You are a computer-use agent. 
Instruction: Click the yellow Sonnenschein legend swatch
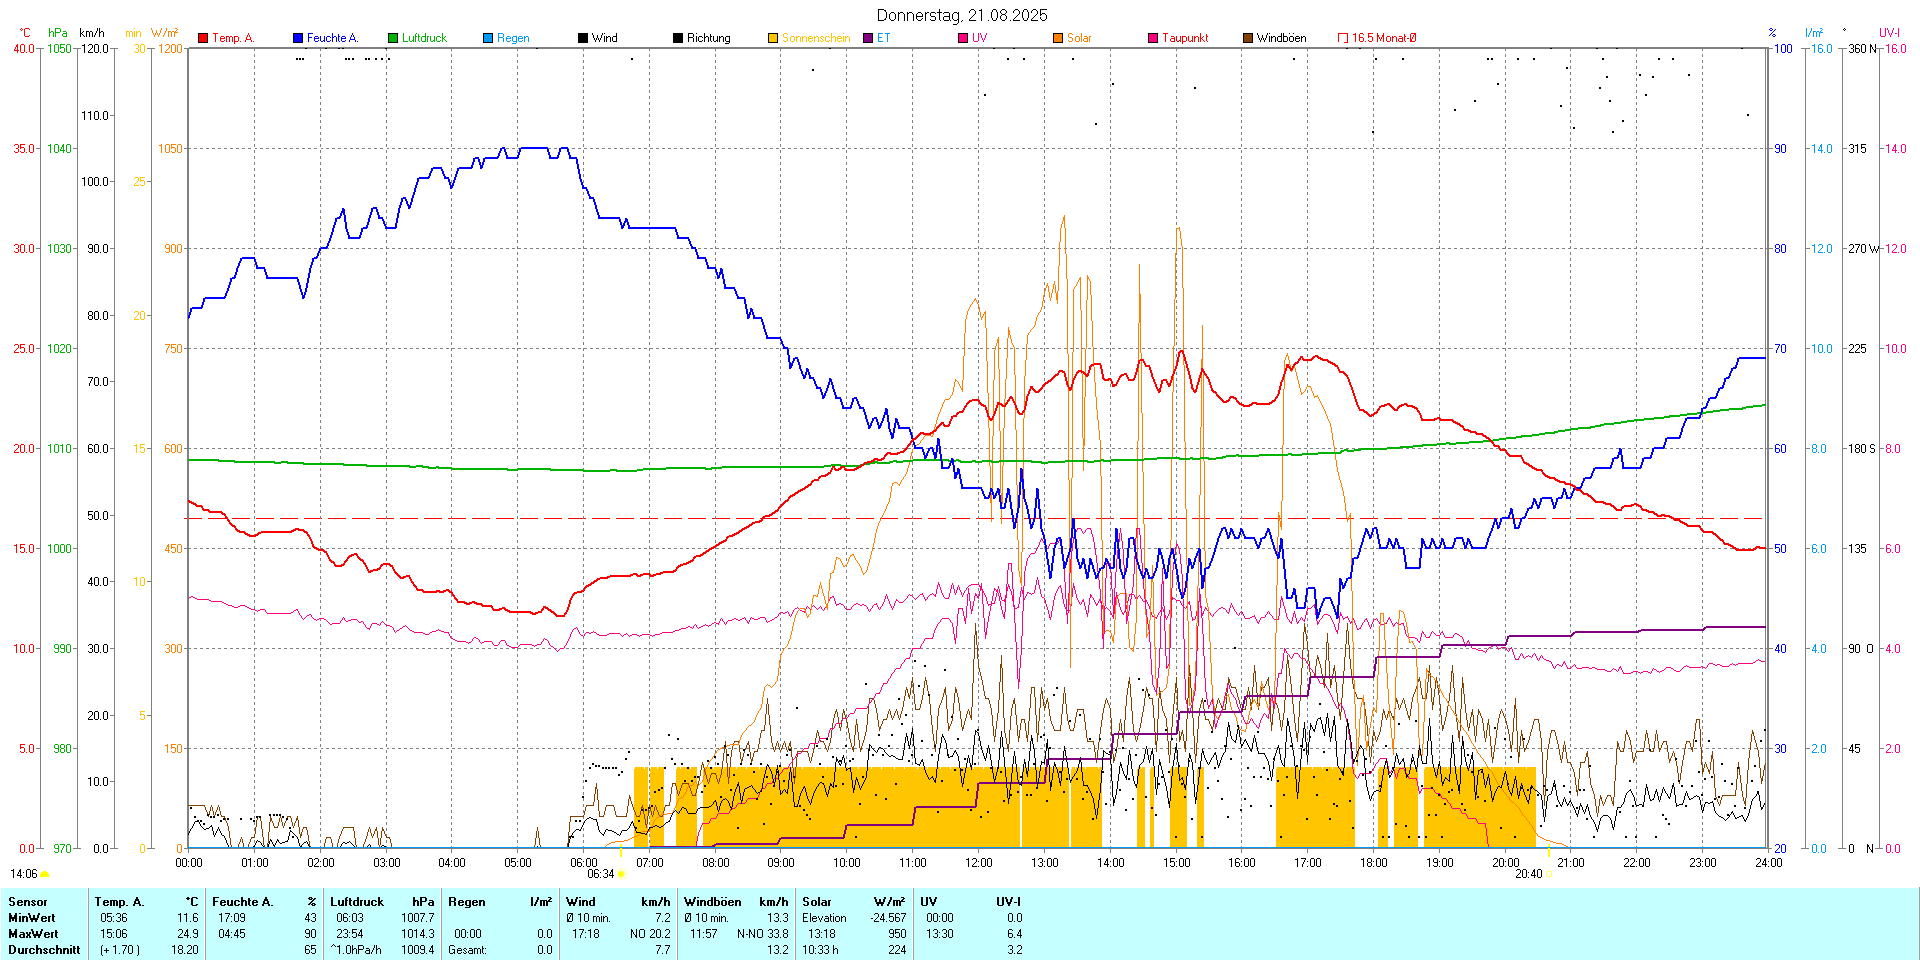tap(773, 38)
